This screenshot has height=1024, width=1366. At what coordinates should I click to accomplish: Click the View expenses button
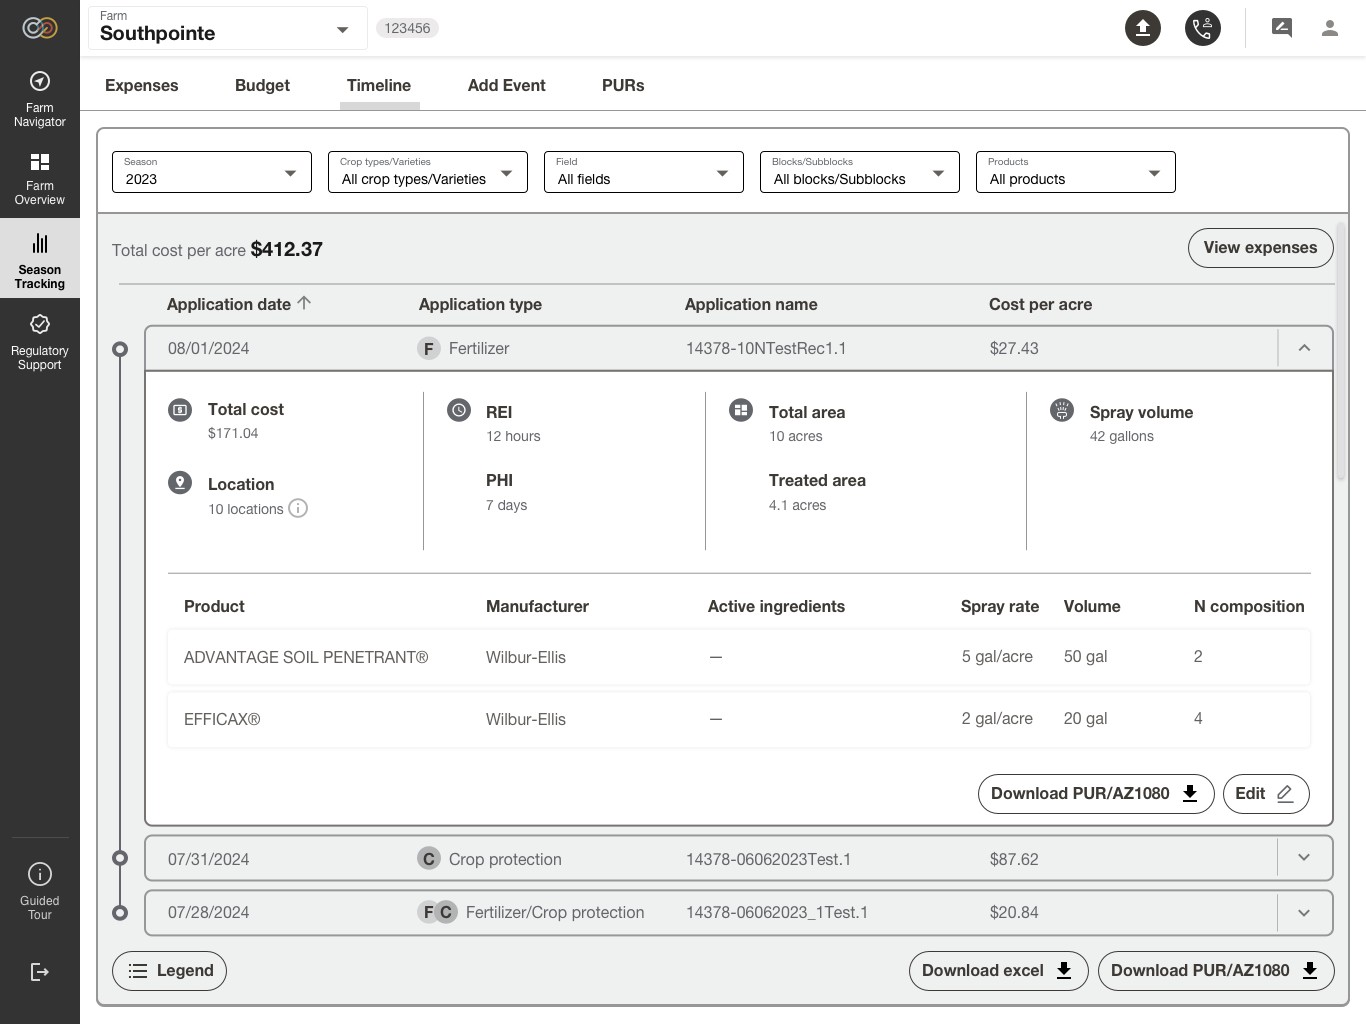(1260, 248)
